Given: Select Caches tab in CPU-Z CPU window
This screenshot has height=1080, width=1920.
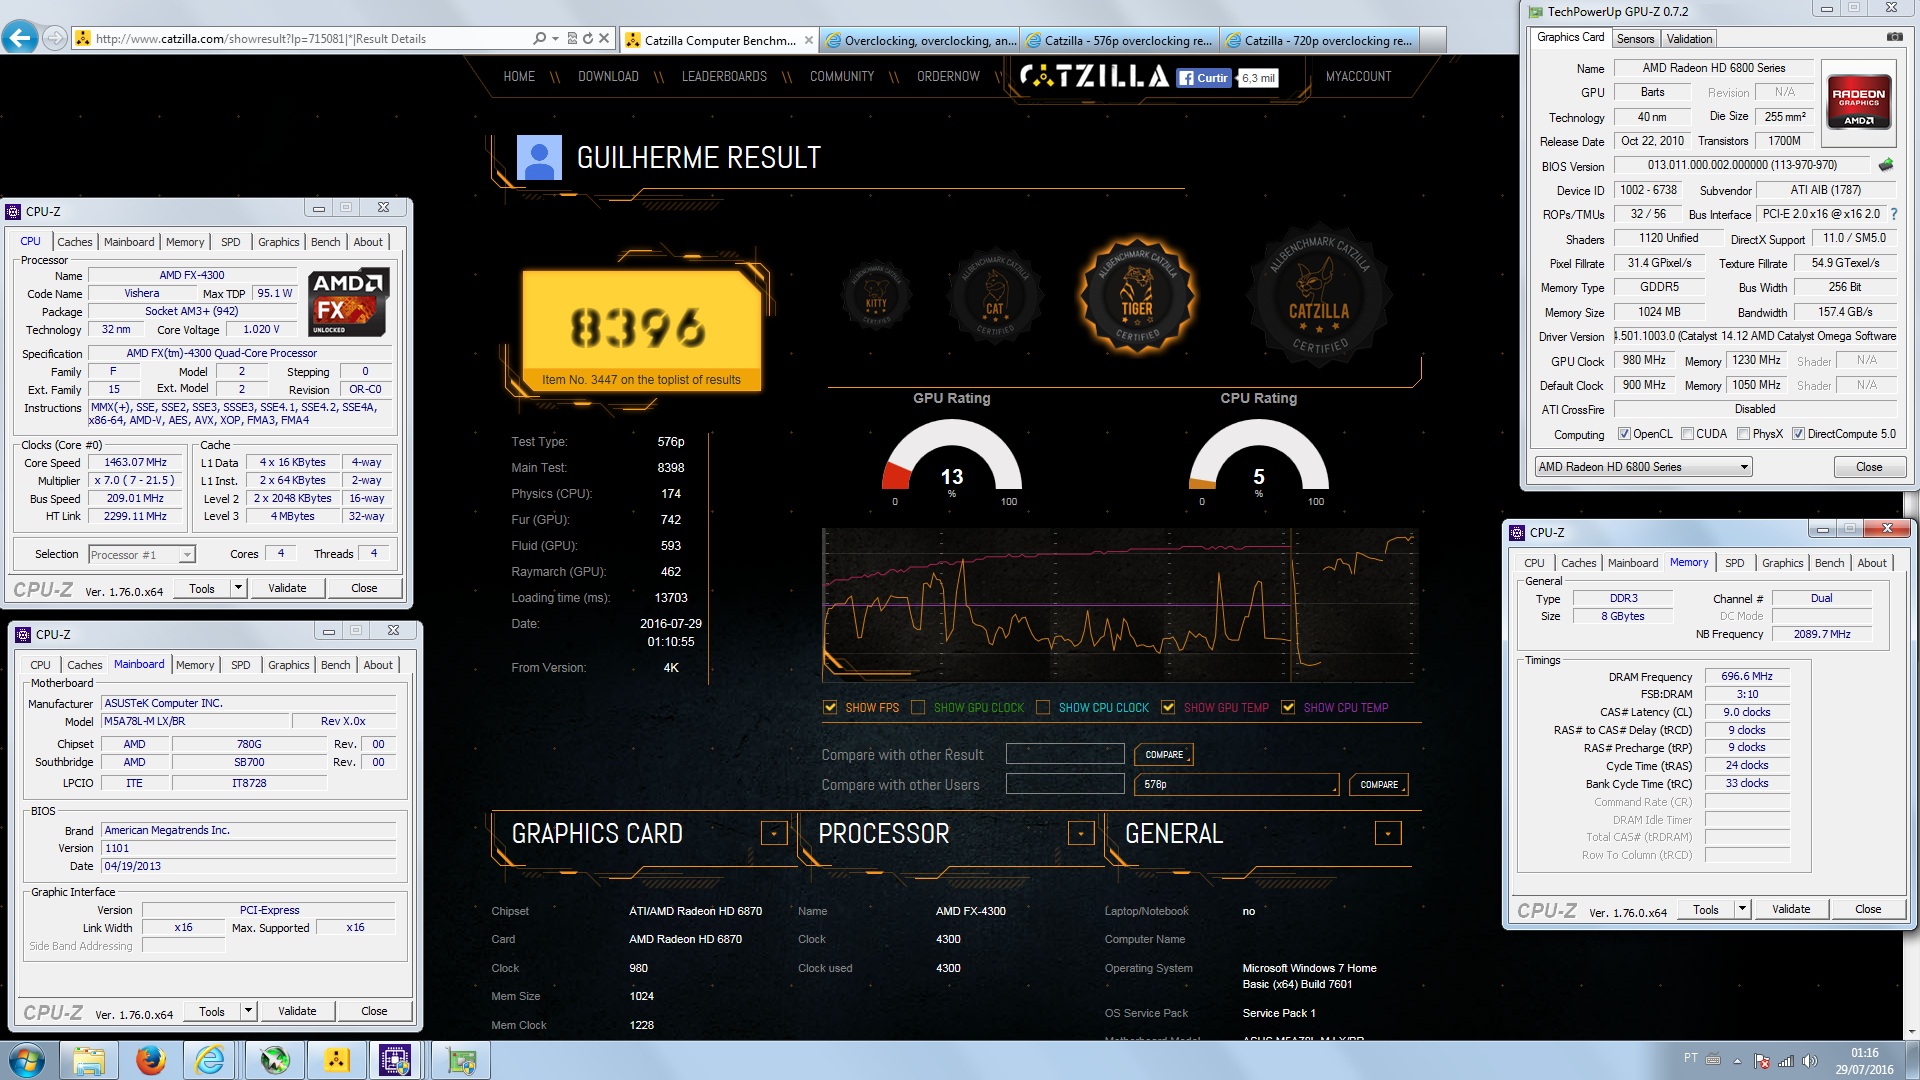Looking at the screenshot, I should pos(74,242).
